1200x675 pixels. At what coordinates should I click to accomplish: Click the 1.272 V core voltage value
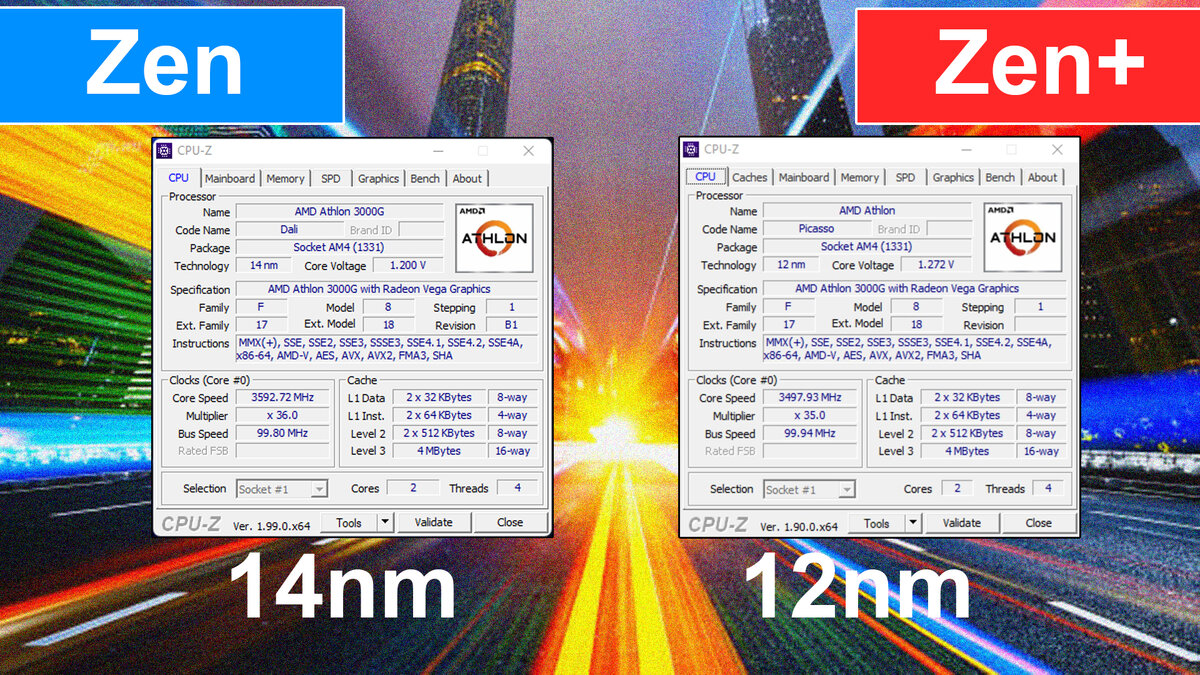tap(936, 265)
